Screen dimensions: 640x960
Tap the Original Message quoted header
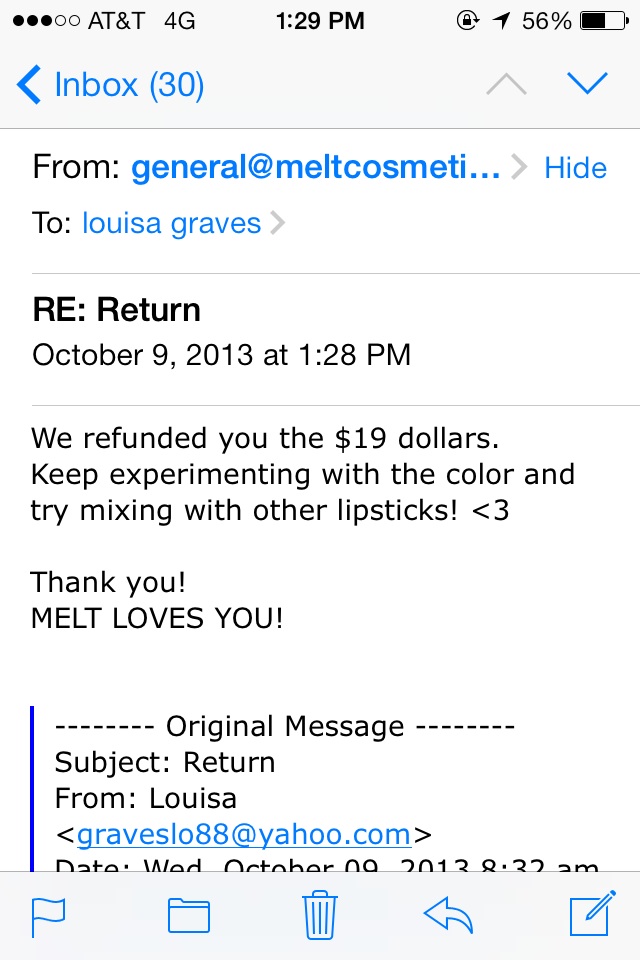285,727
